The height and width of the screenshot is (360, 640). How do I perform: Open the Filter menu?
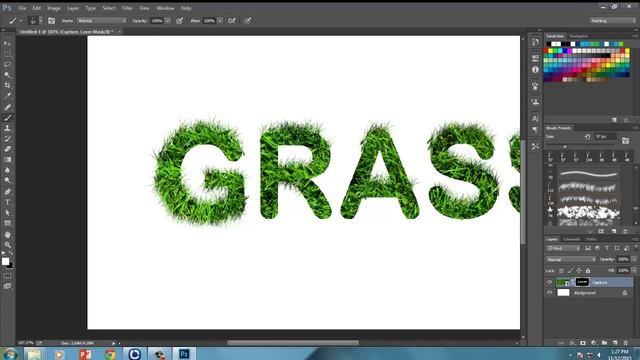(x=127, y=8)
